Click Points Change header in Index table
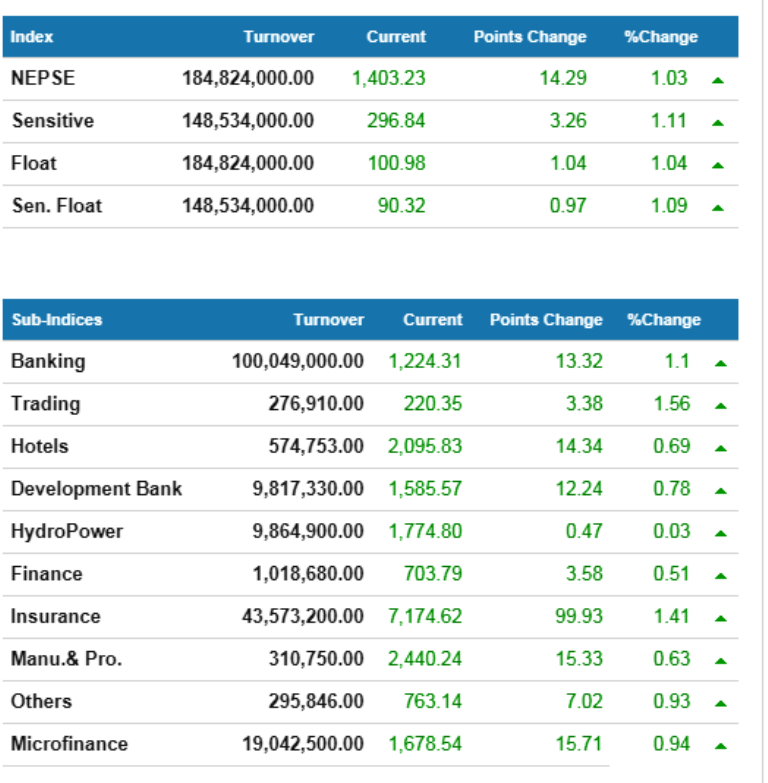Image resolution: width=768 pixels, height=783 pixels. [530, 37]
